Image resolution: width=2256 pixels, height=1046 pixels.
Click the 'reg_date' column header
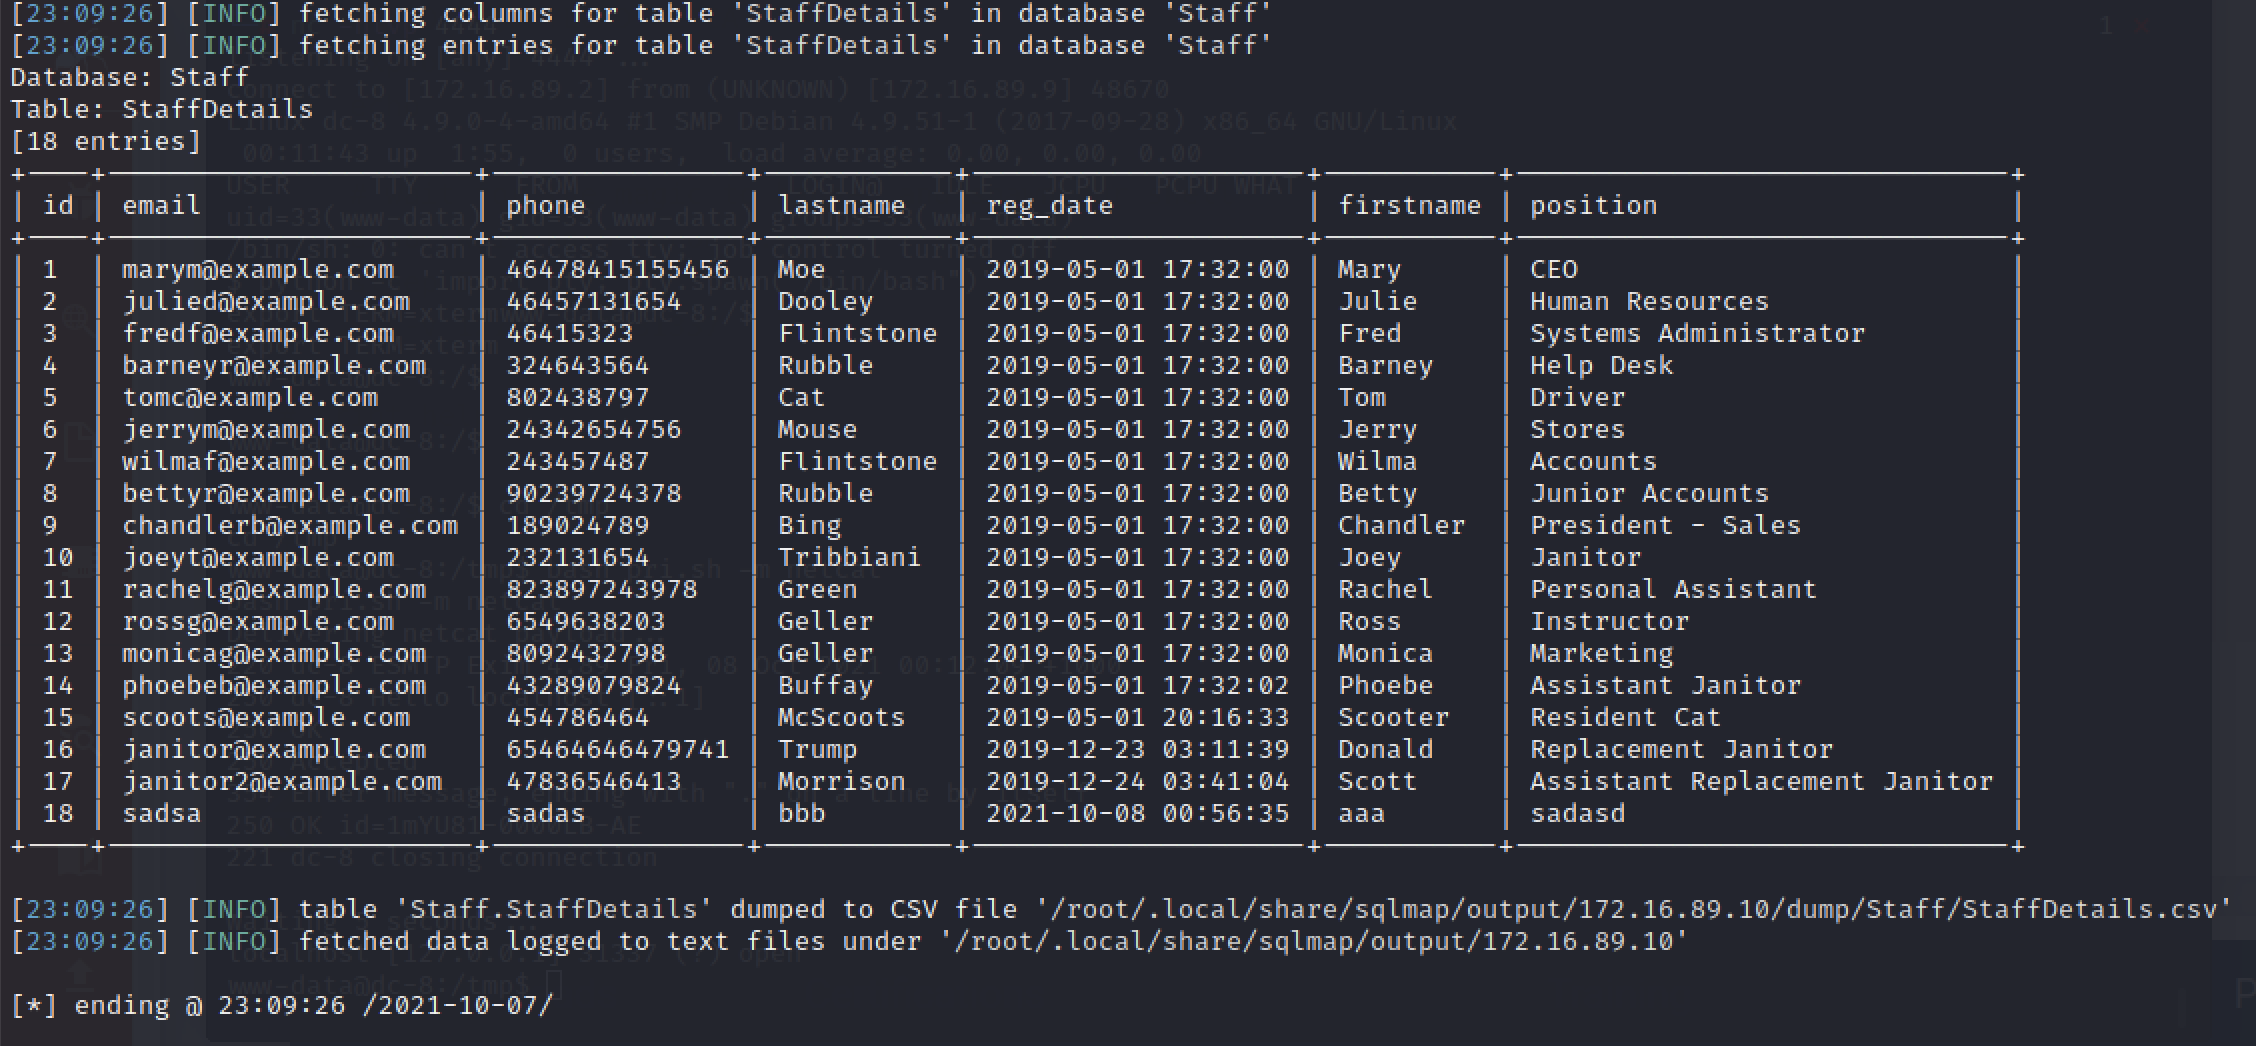[x=1050, y=205]
